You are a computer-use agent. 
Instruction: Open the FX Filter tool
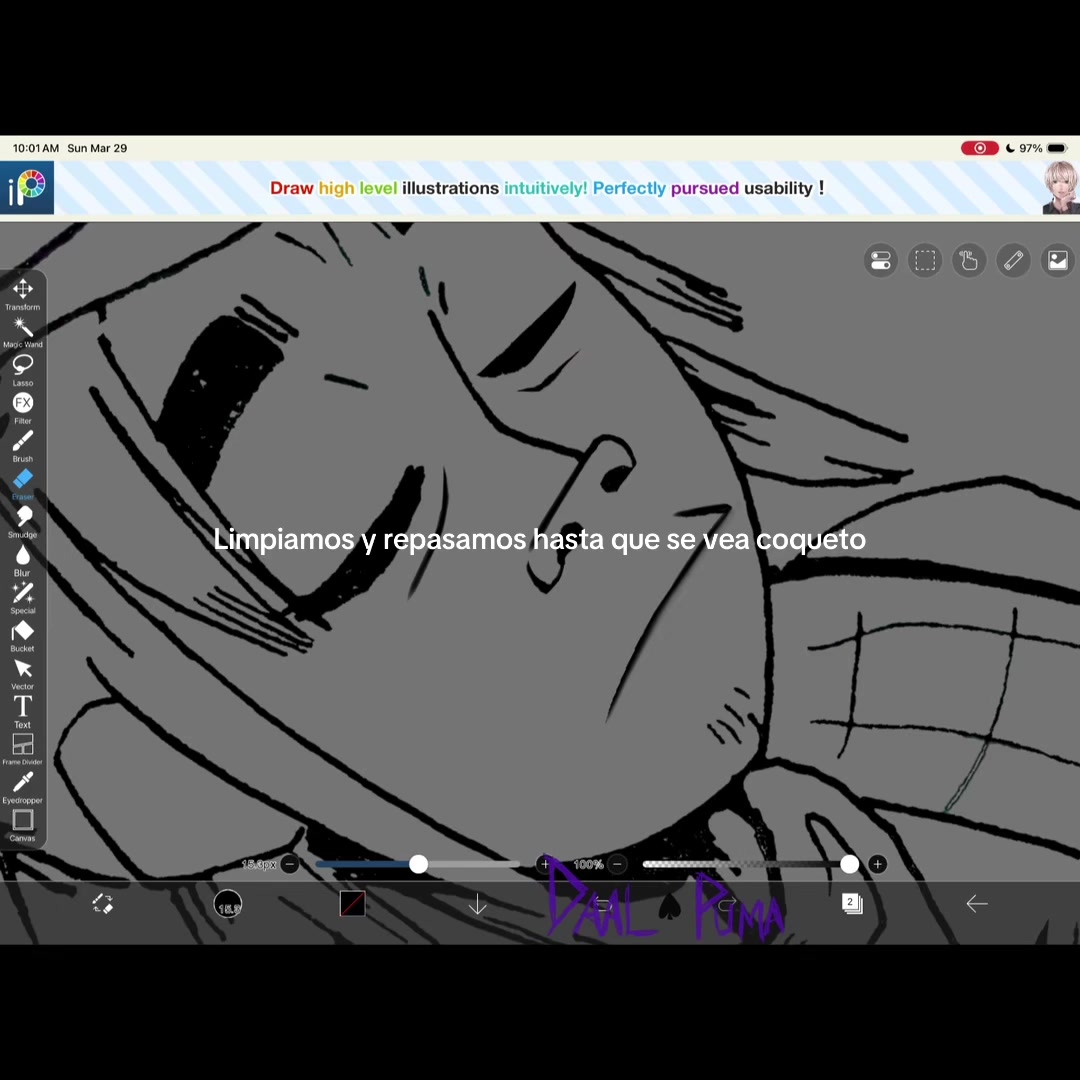coord(23,408)
